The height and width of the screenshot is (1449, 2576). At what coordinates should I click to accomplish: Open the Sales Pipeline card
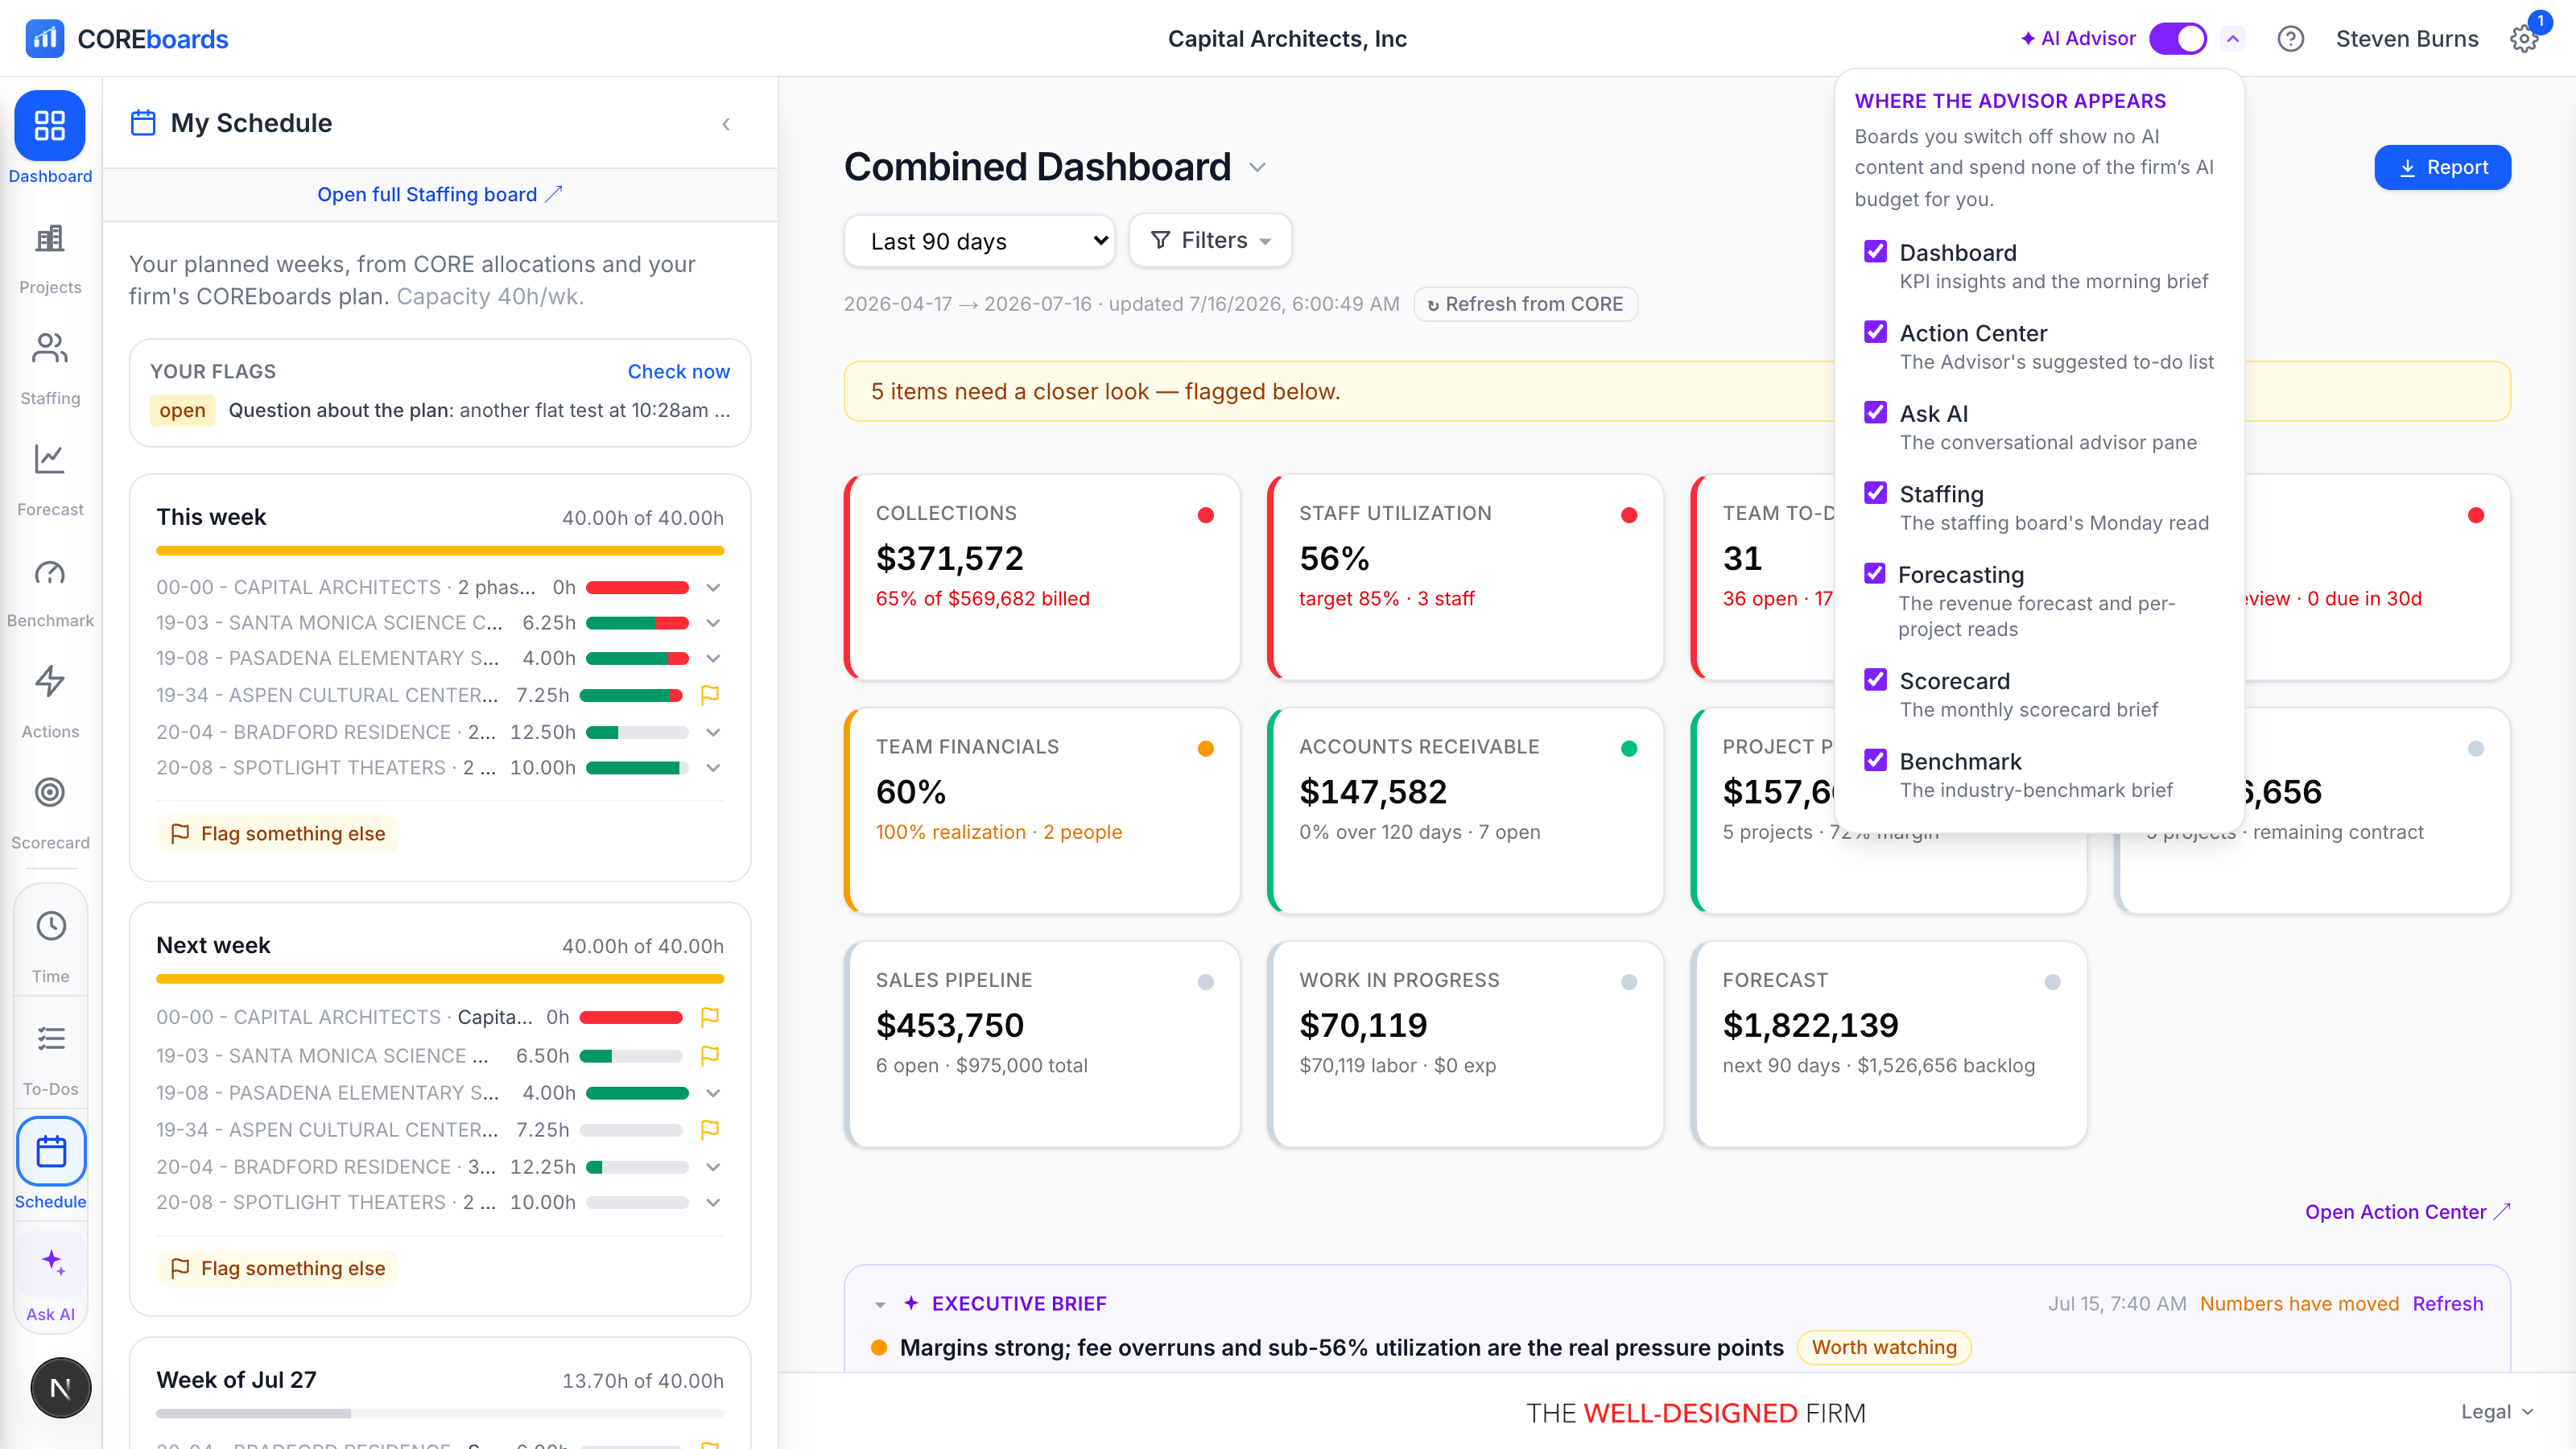[x=1042, y=1044]
